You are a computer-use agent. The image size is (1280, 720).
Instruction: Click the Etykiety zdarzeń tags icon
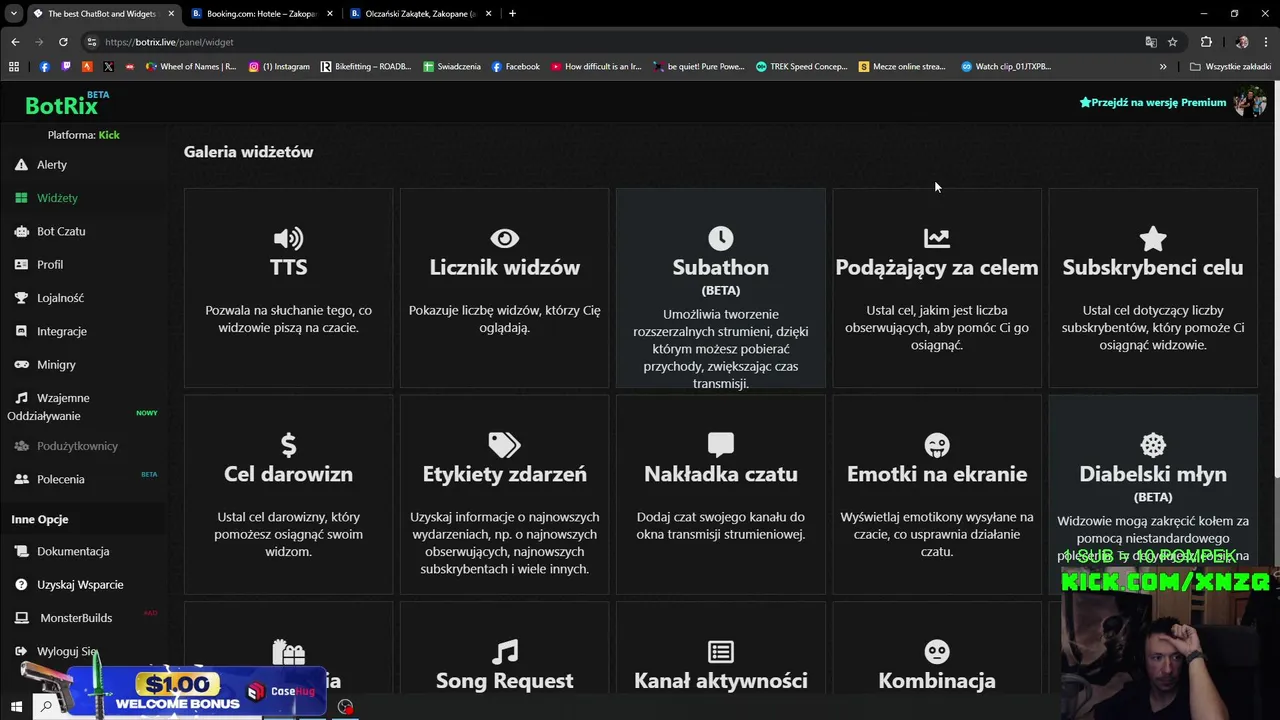[x=504, y=445]
